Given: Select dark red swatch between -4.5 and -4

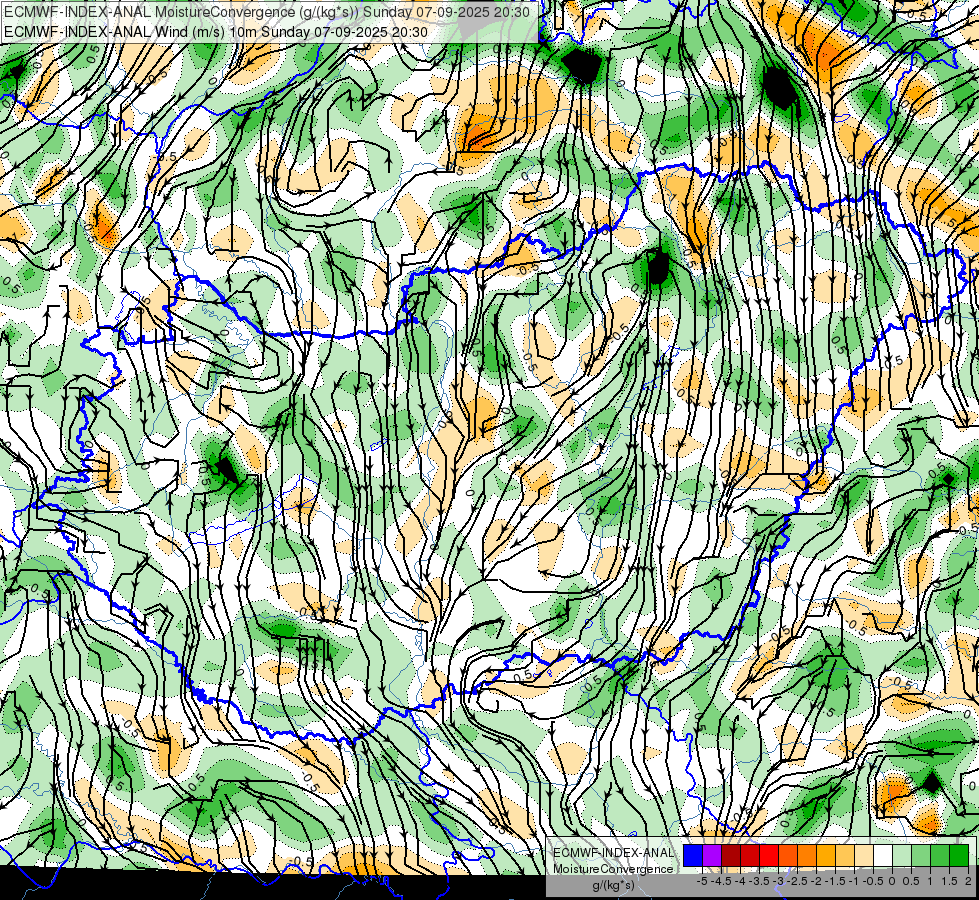Looking at the screenshot, I should 731,855.
